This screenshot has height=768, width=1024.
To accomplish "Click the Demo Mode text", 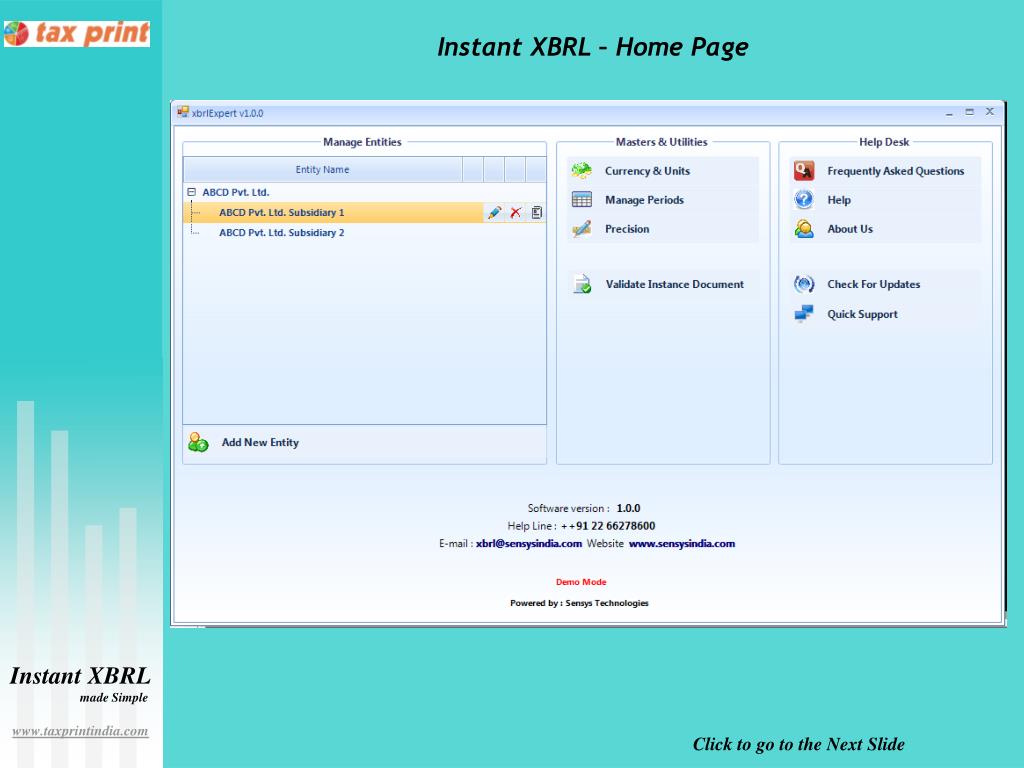I will pos(581,582).
